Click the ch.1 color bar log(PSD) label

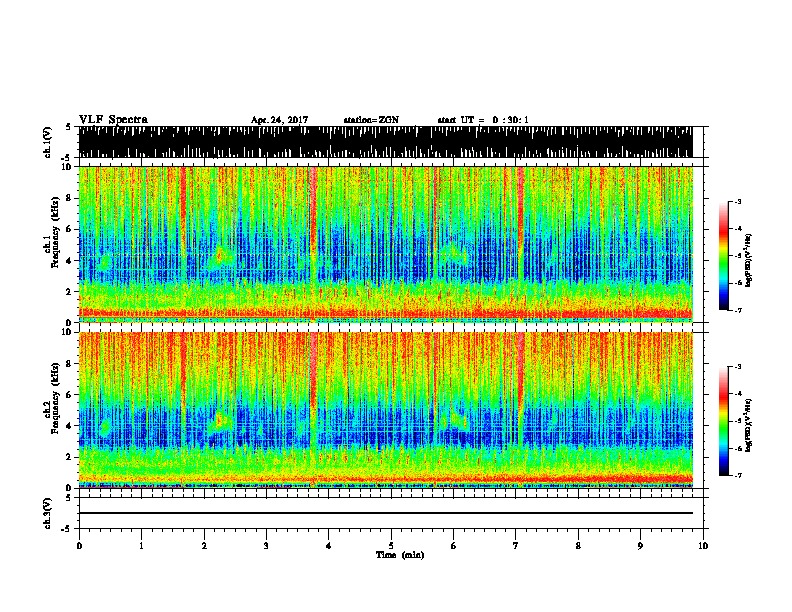click(x=749, y=260)
